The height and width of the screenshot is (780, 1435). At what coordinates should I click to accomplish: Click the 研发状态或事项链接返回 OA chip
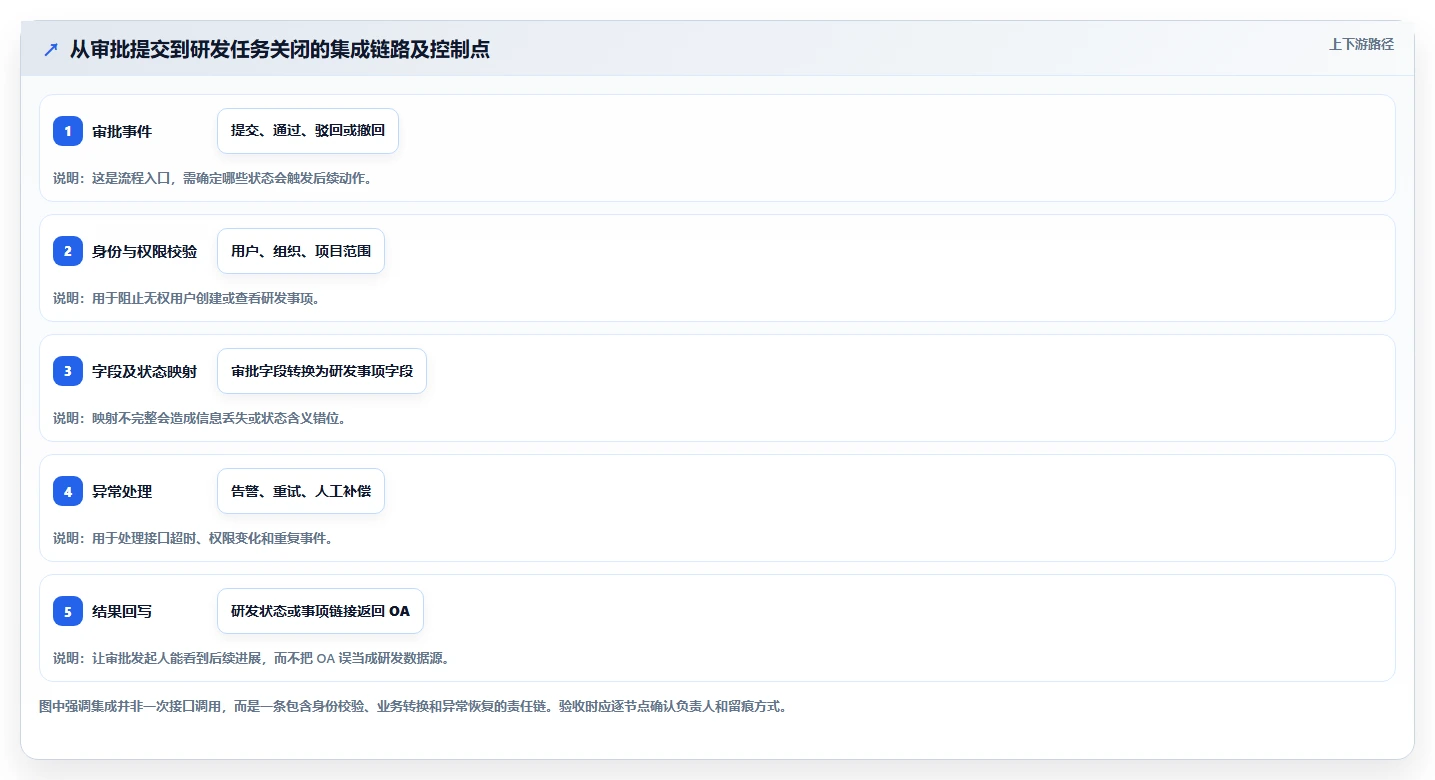pos(320,611)
